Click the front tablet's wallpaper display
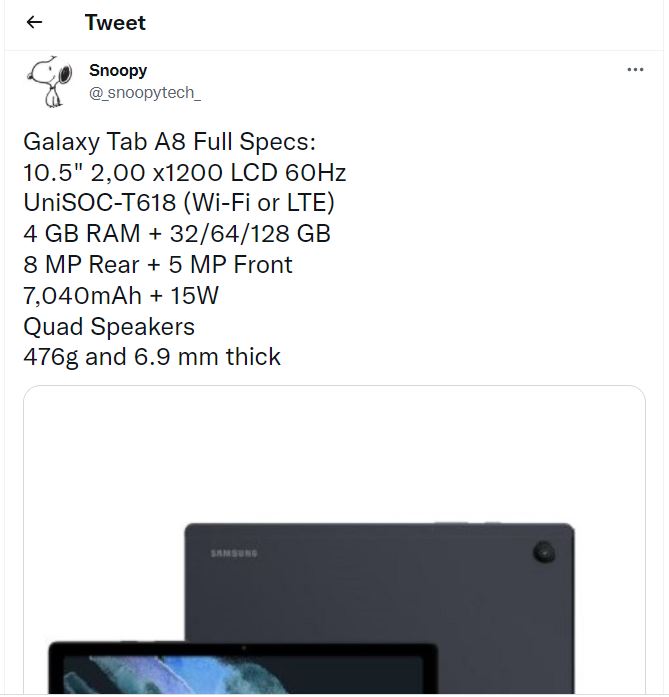The height and width of the screenshot is (697, 669). click(x=243, y=674)
